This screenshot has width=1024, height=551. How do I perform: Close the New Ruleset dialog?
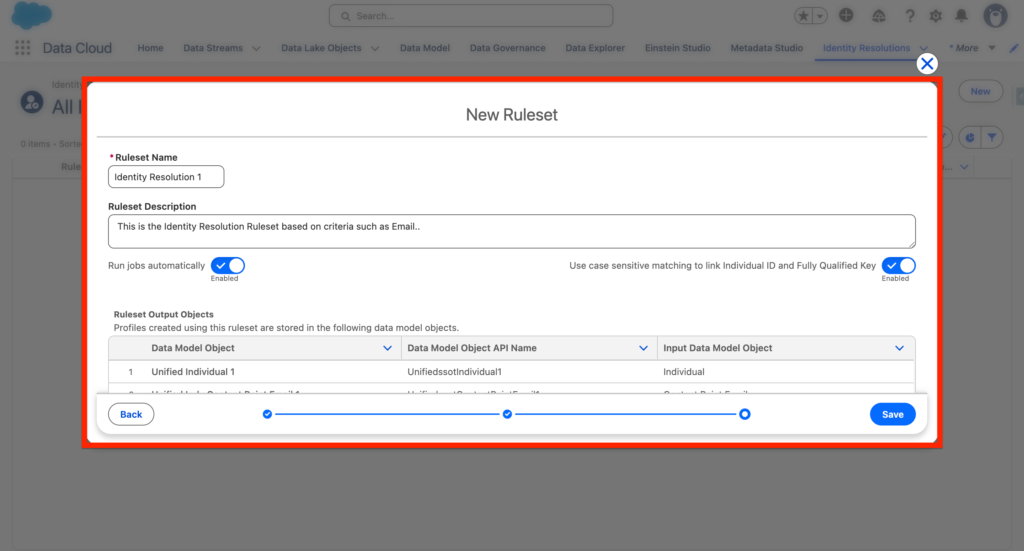tap(927, 64)
